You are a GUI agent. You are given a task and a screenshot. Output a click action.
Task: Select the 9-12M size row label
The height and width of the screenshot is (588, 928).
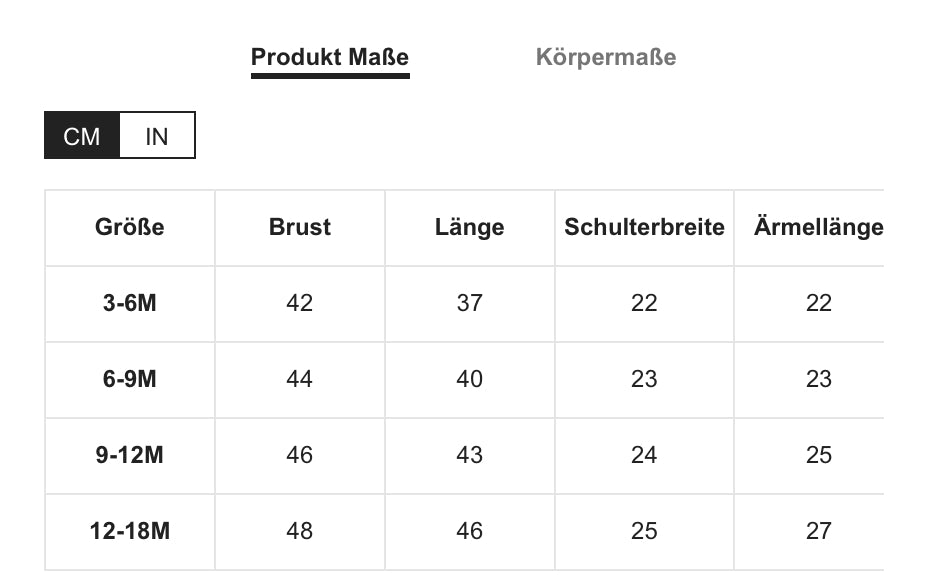pos(130,455)
